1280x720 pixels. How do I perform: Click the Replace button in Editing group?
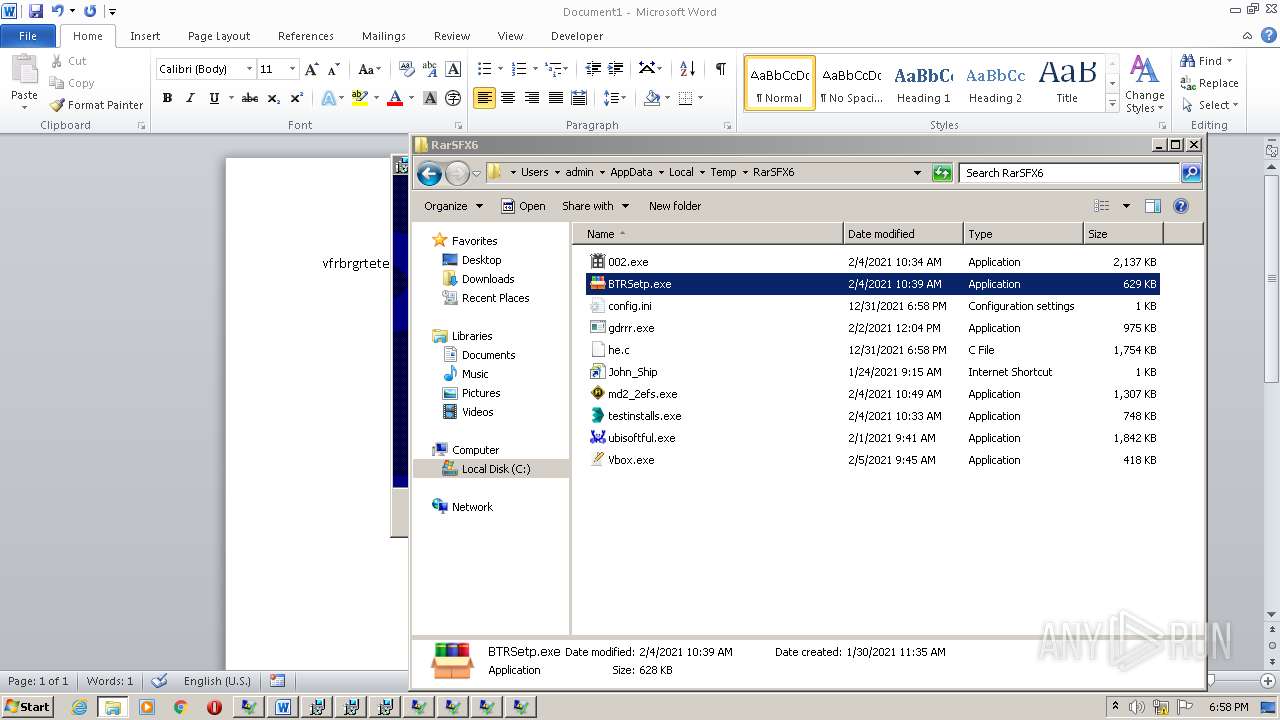tap(1210, 83)
